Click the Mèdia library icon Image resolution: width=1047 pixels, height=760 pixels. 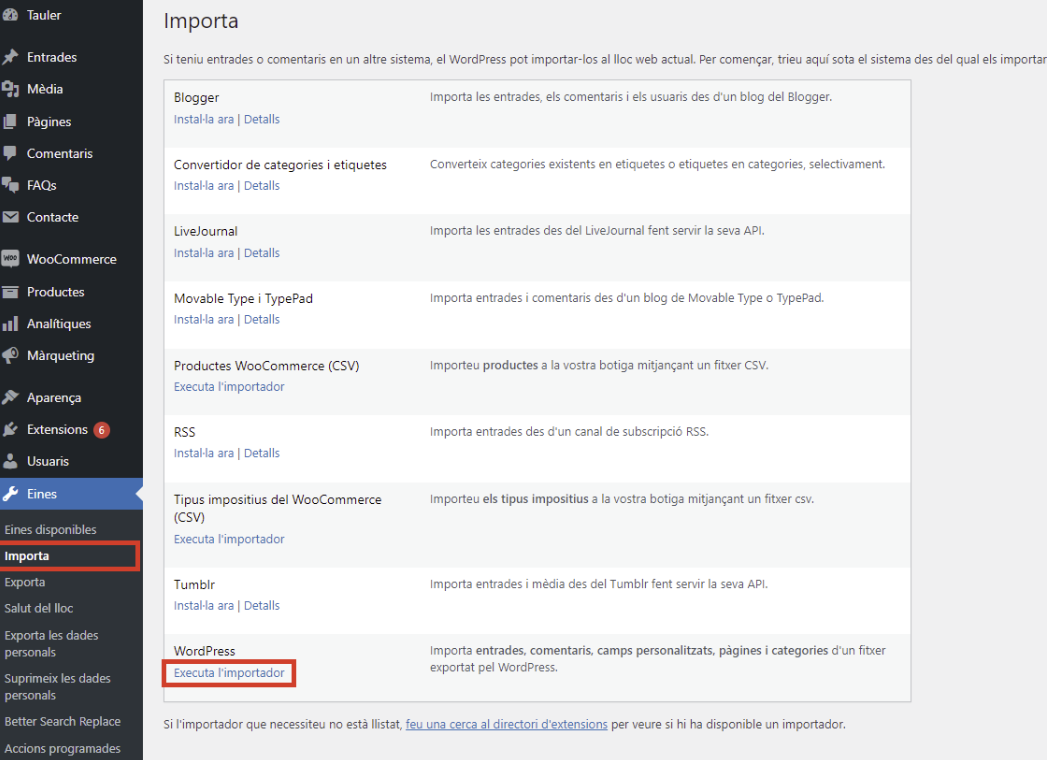(10, 89)
